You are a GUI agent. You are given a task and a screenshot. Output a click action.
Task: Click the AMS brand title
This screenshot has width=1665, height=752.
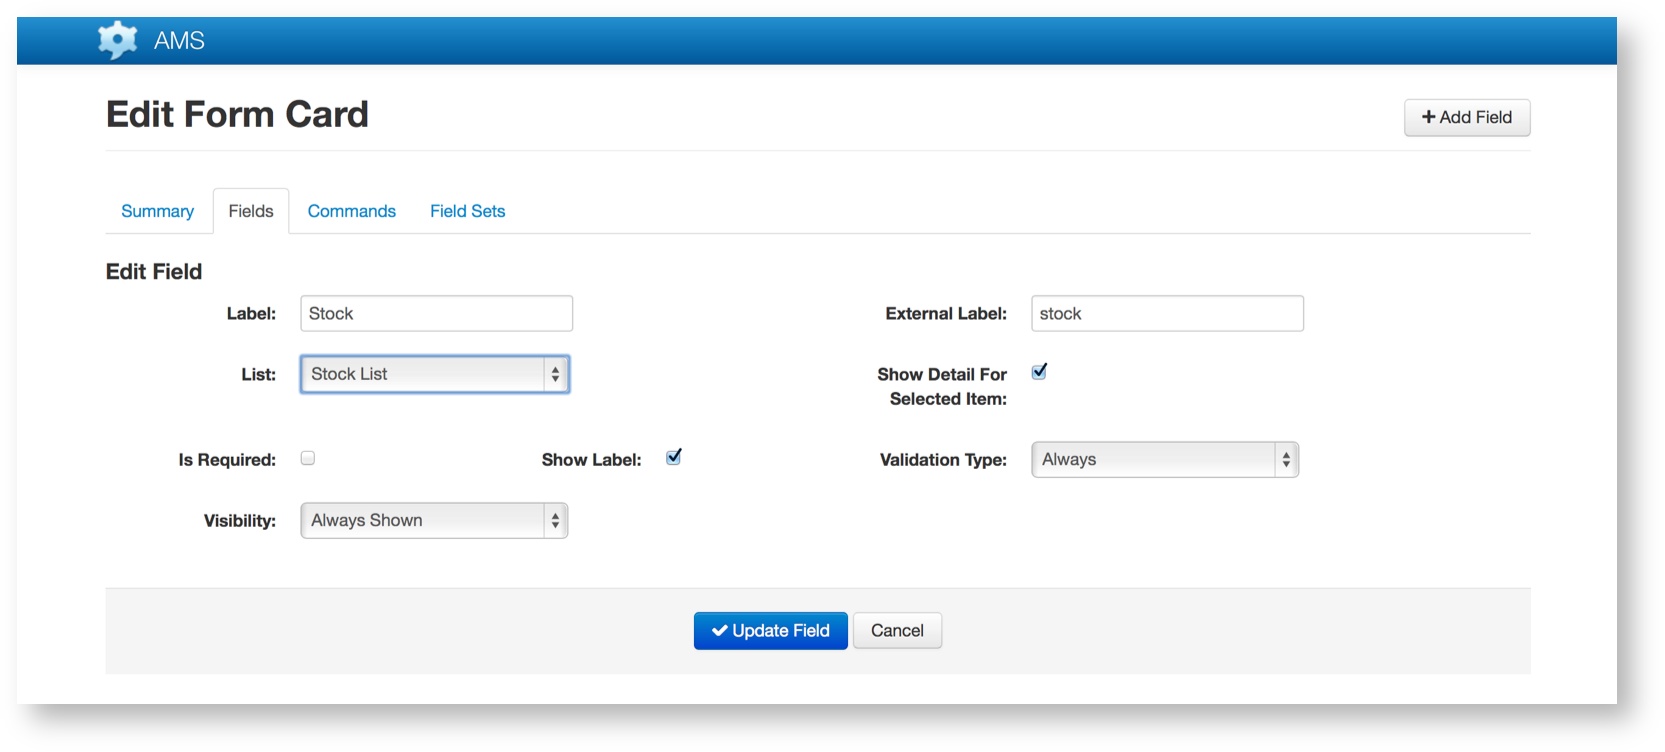(x=179, y=41)
